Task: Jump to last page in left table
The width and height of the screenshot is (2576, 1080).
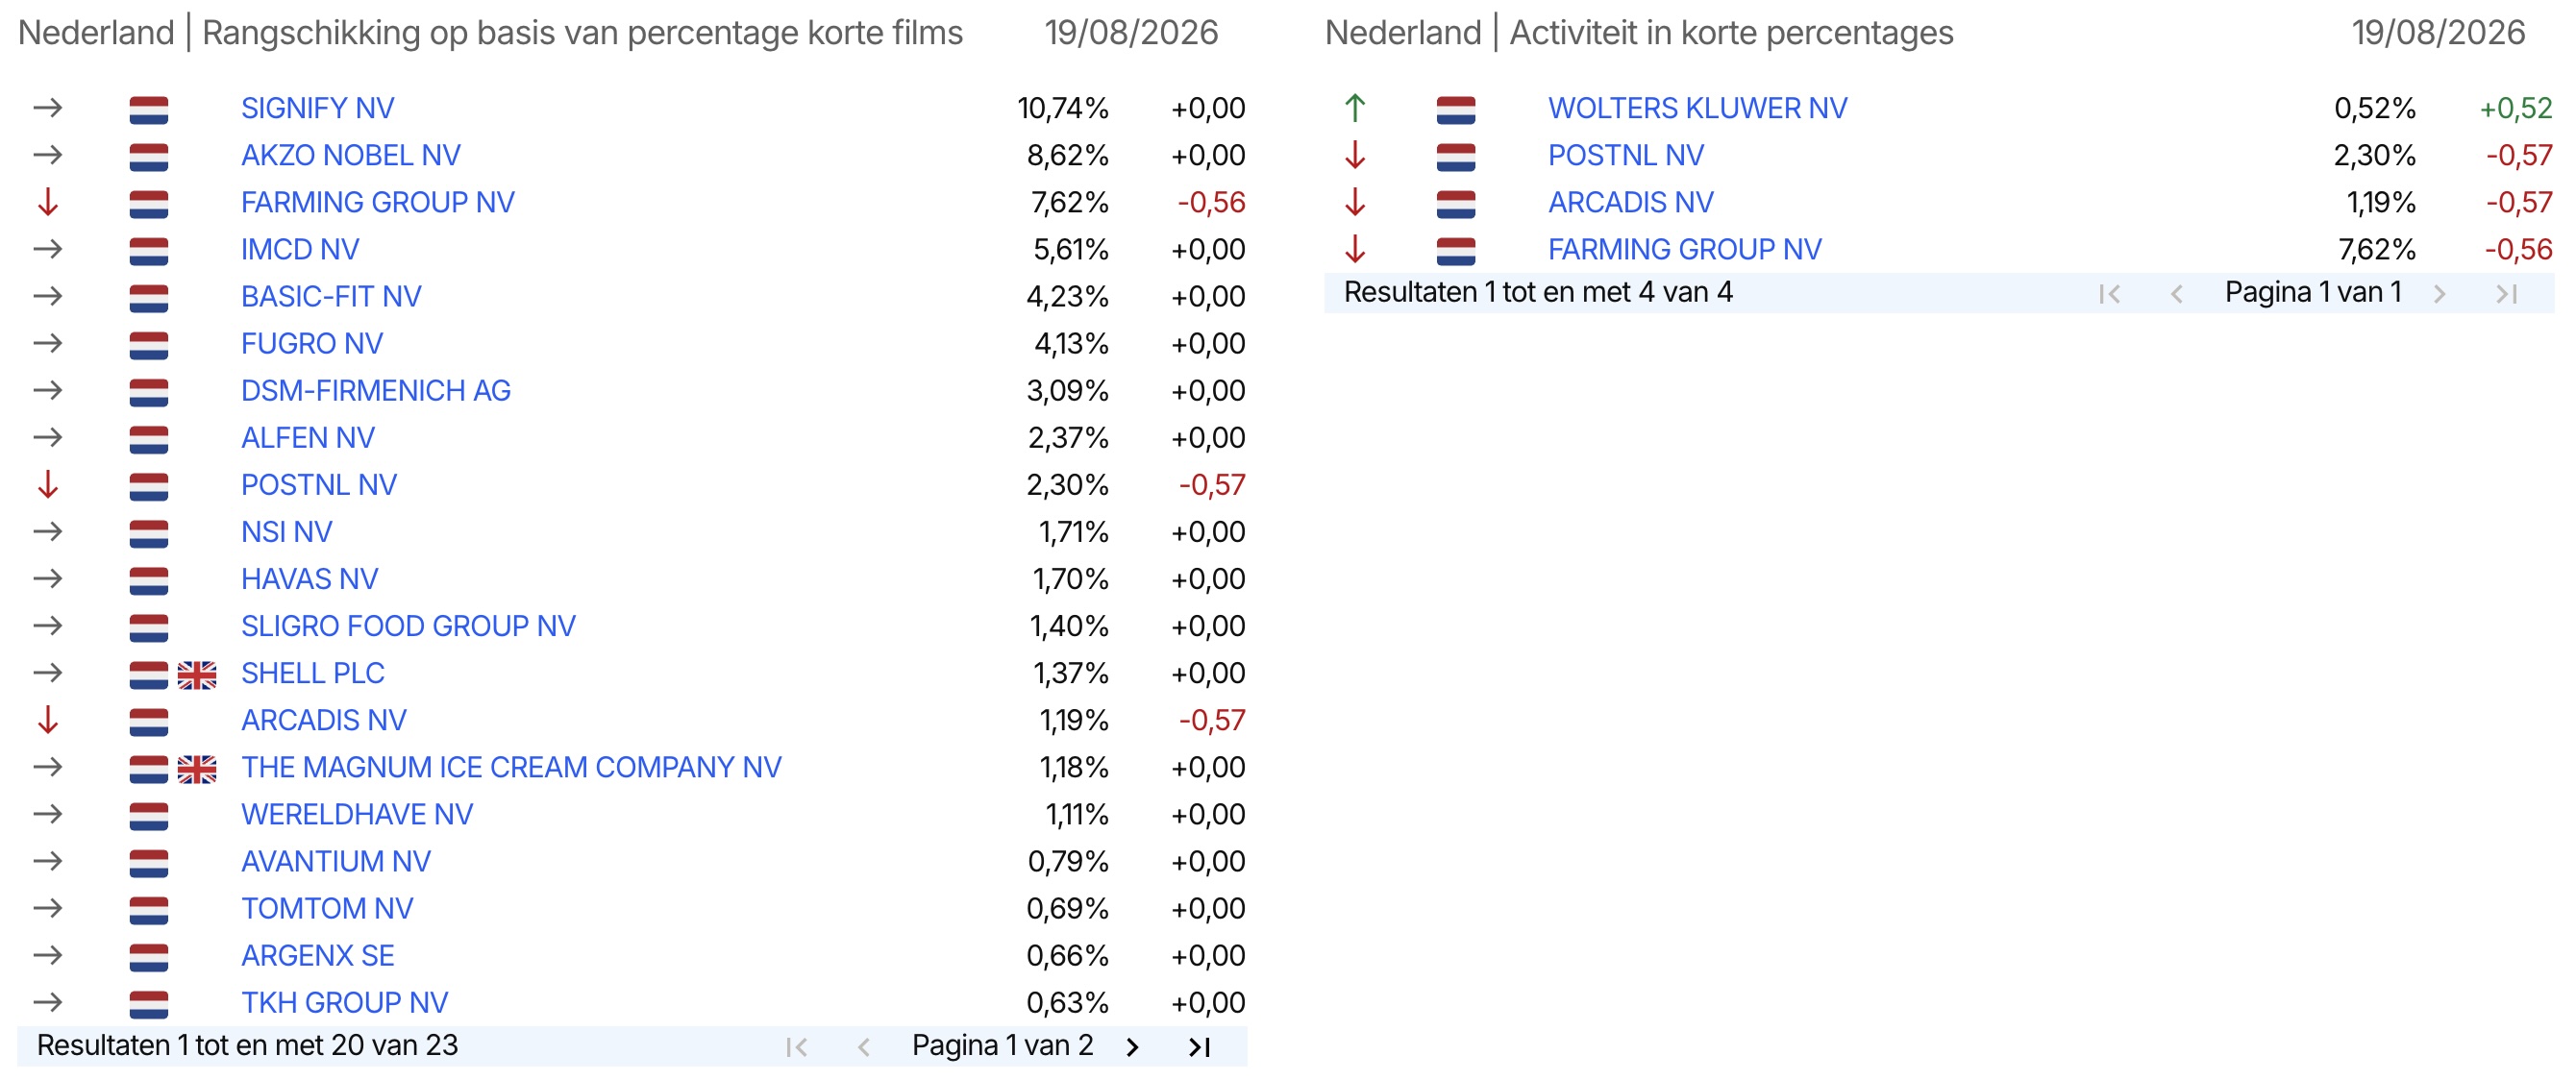Action: click(x=1200, y=1047)
